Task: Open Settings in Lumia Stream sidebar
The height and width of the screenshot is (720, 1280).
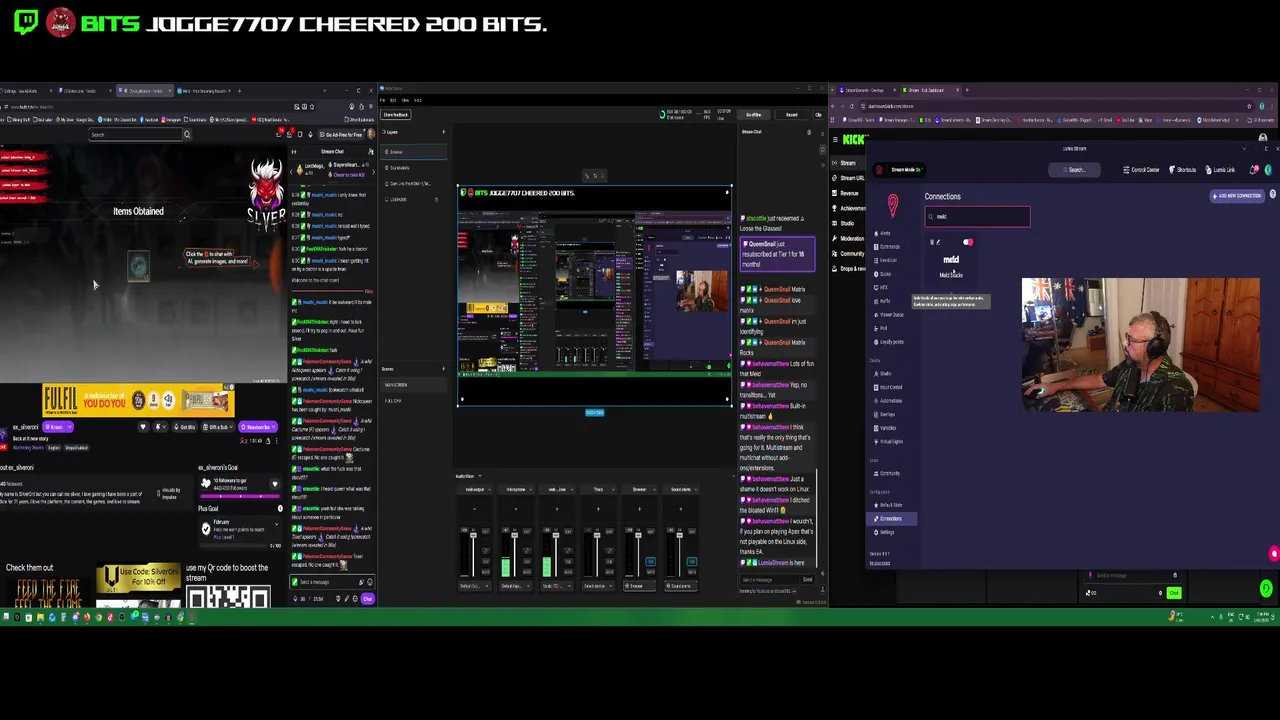Action: pos(886,532)
